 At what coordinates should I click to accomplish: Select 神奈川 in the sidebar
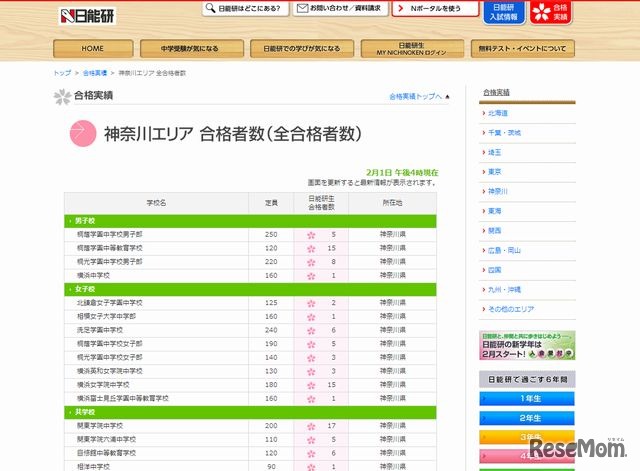pos(498,191)
